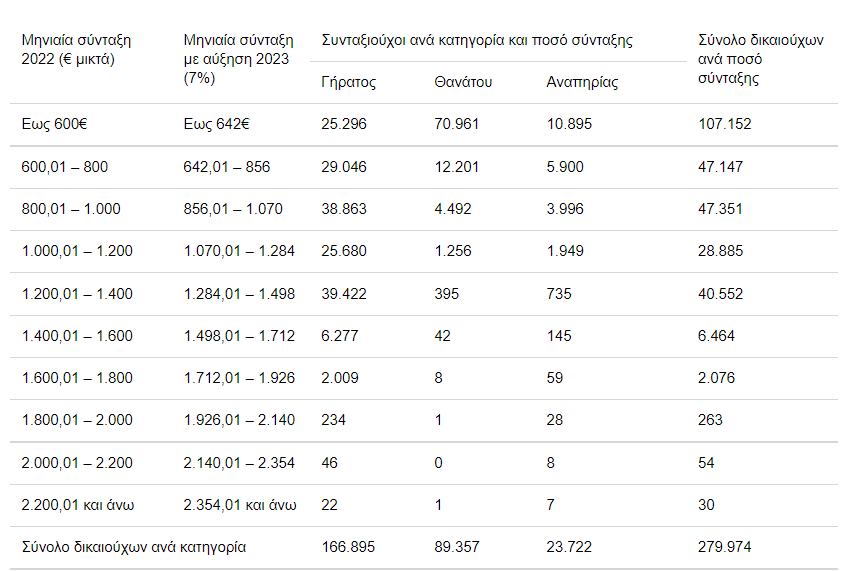Click the '1.070,01 – 1.284' range cell
This screenshot has width=859, height=571.
pos(239,251)
